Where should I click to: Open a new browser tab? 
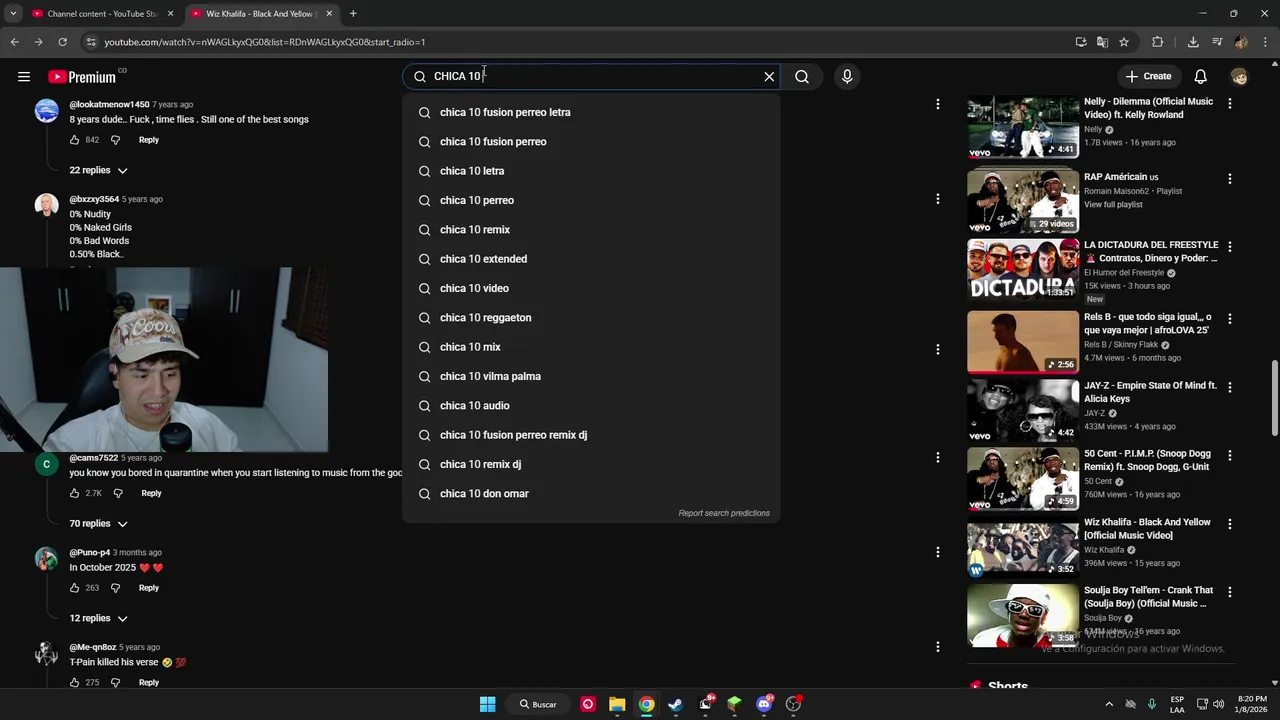point(353,14)
